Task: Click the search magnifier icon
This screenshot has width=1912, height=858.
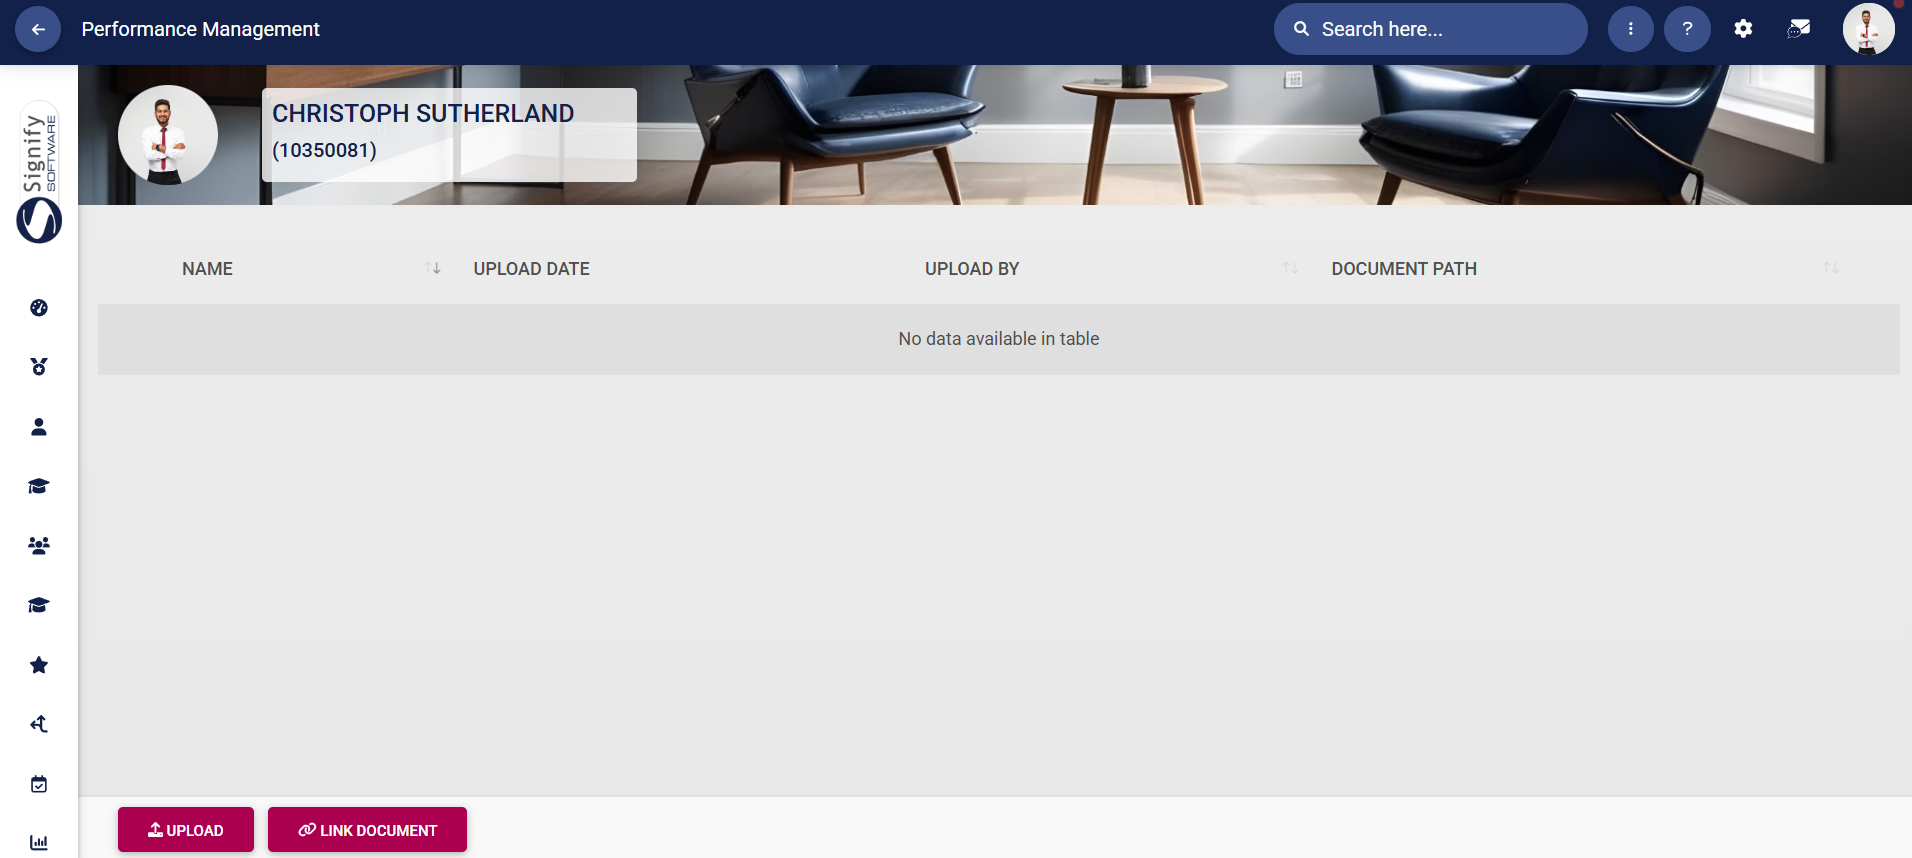Action: (1301, 29)
